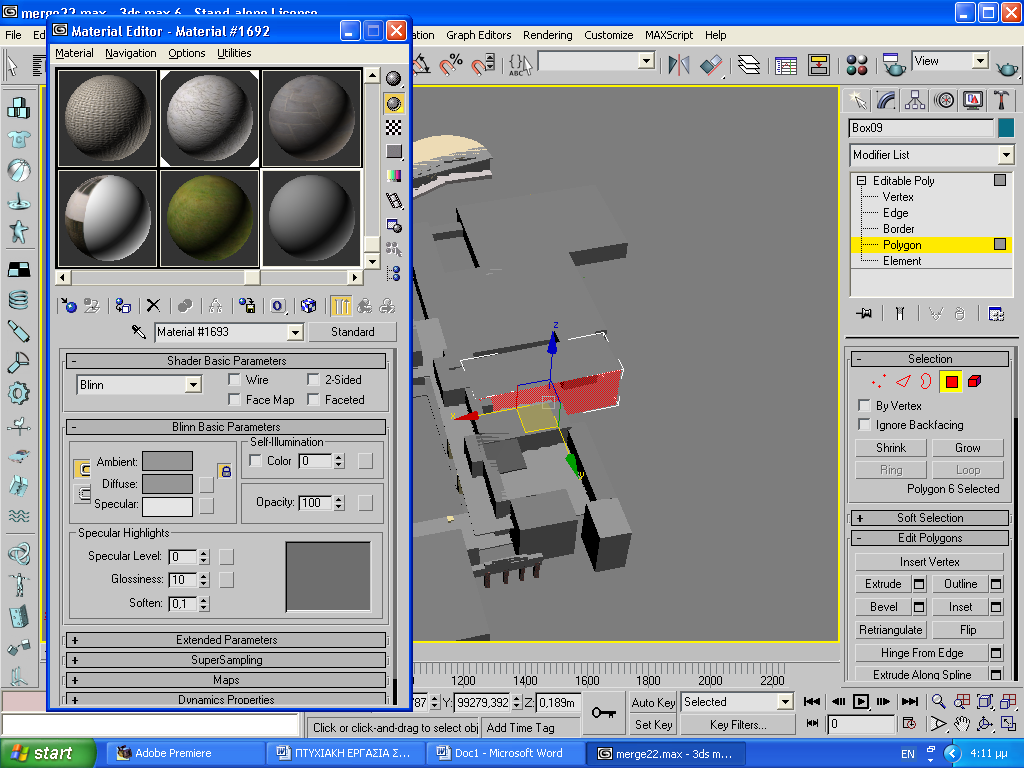Select the Element sub-object selection icon
This screenshot has width=1024, height=768.
pyautogui.click(x=974, y=381)
